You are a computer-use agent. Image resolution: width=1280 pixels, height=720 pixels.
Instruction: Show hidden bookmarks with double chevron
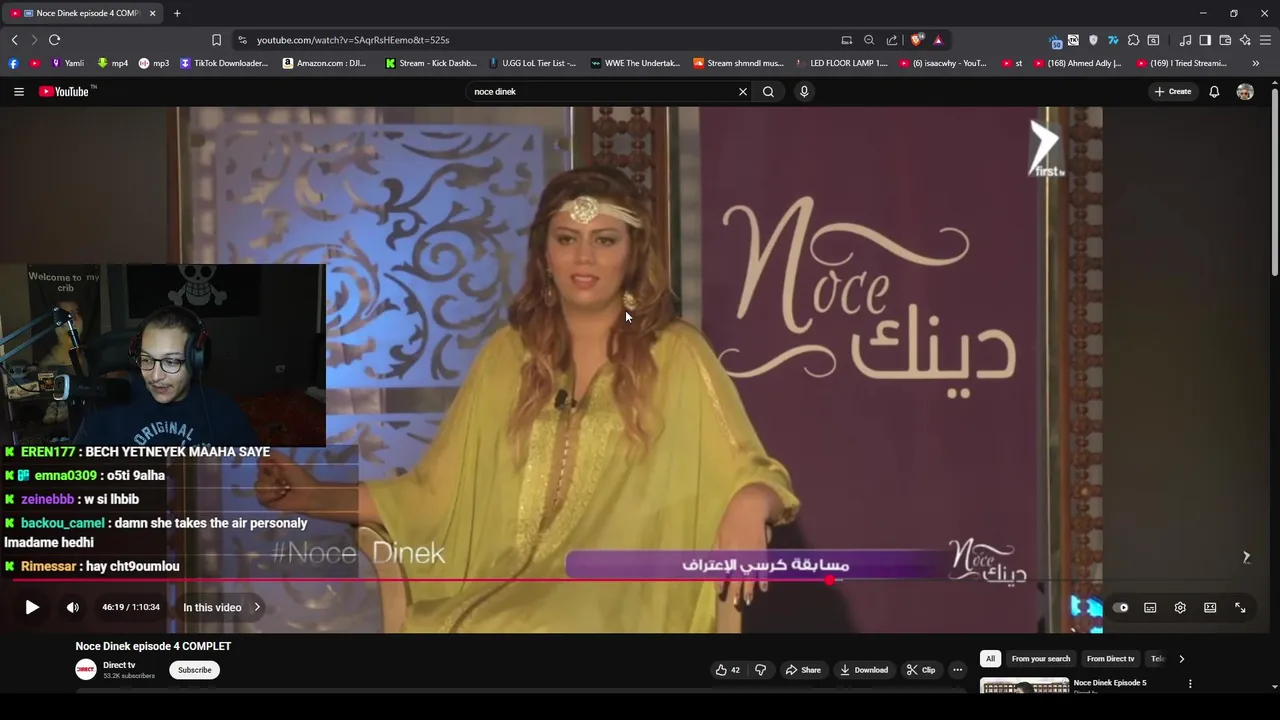(x=1255, y=63)
